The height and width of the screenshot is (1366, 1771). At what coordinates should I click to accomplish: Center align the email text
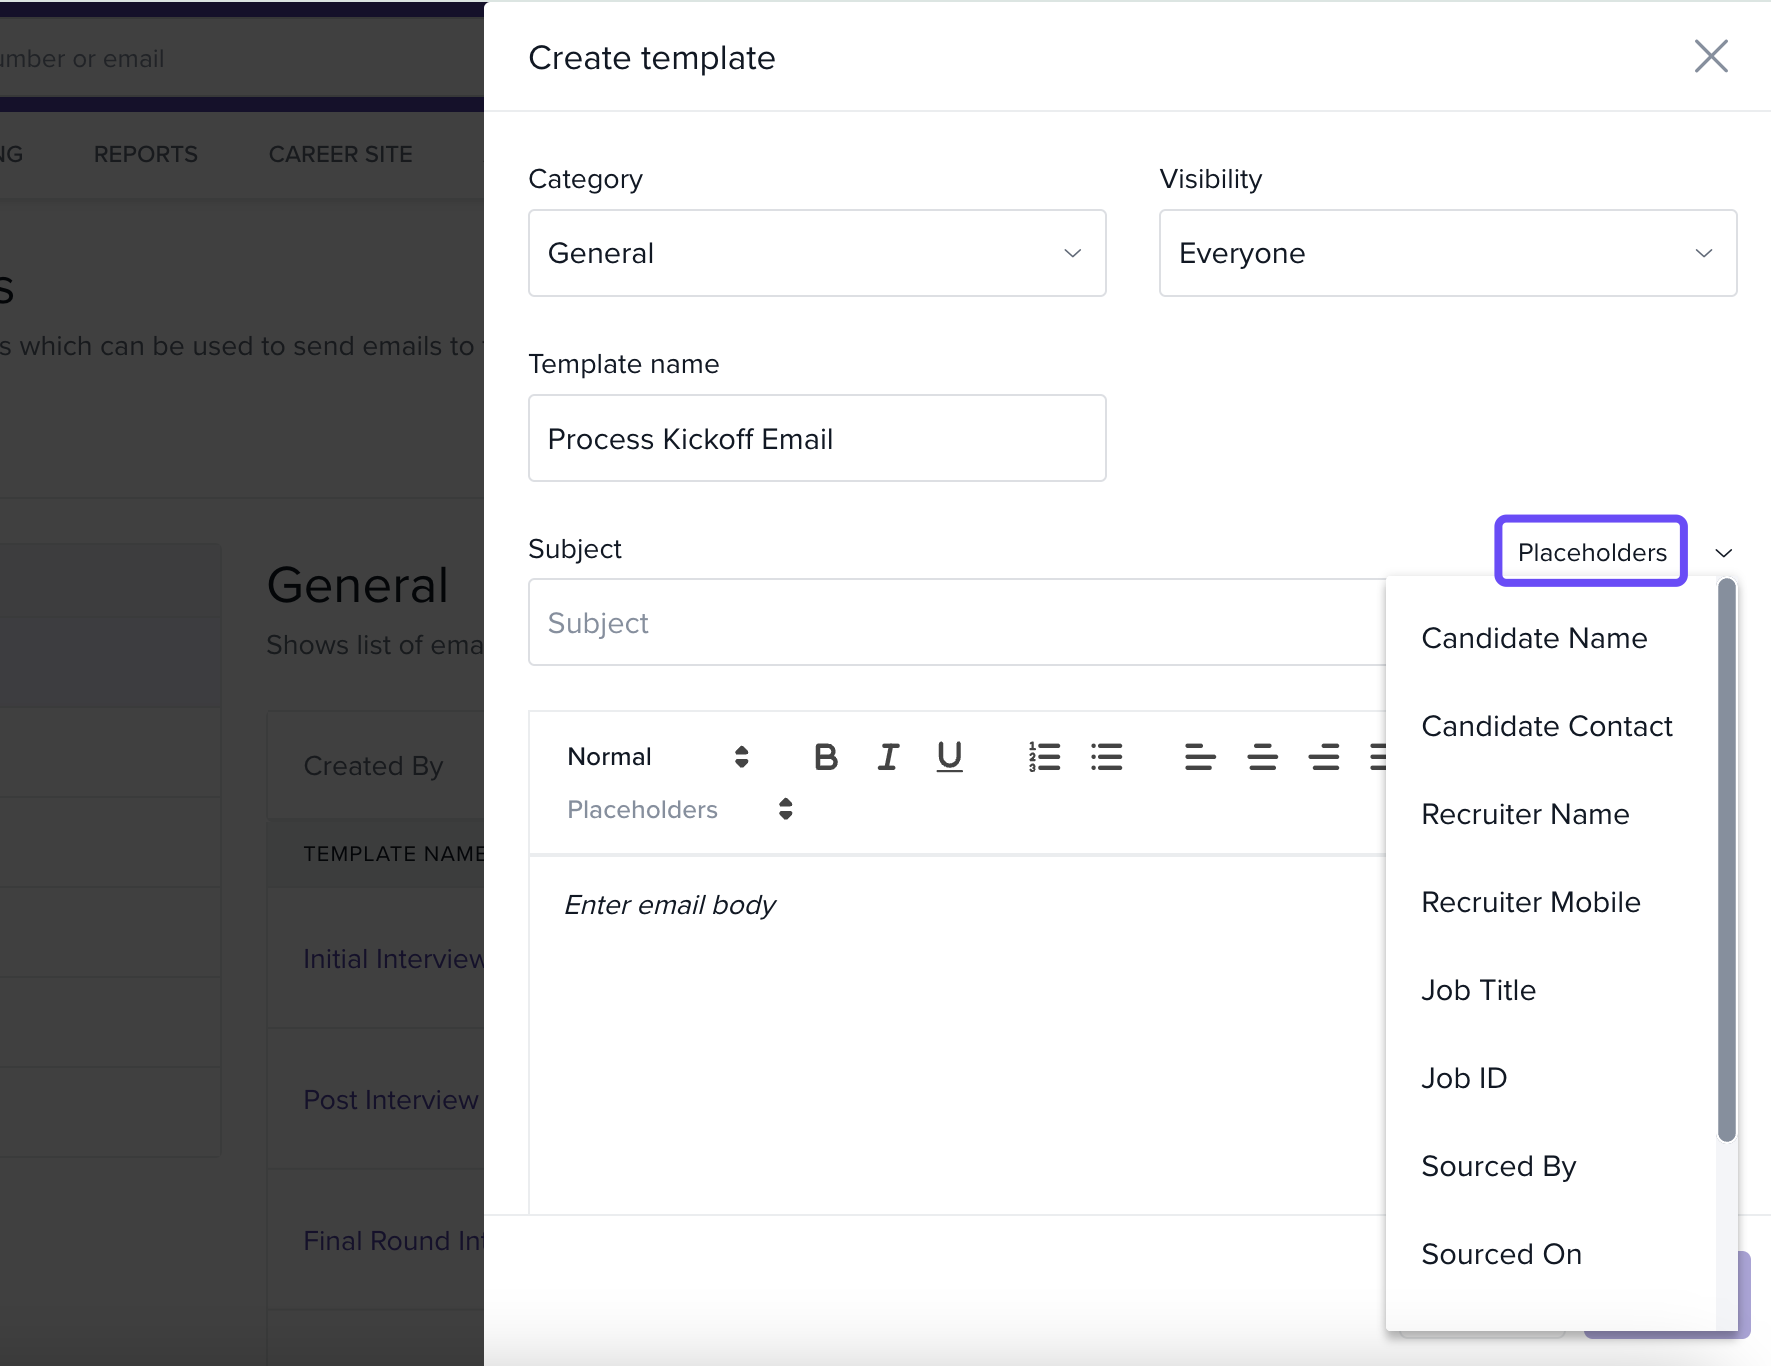coord(1262,757)
